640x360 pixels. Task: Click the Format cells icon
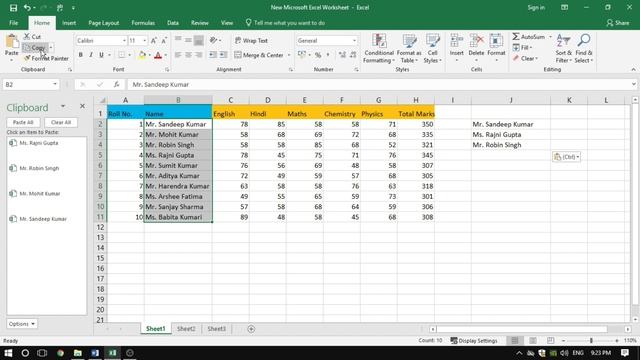pos(496,41)
